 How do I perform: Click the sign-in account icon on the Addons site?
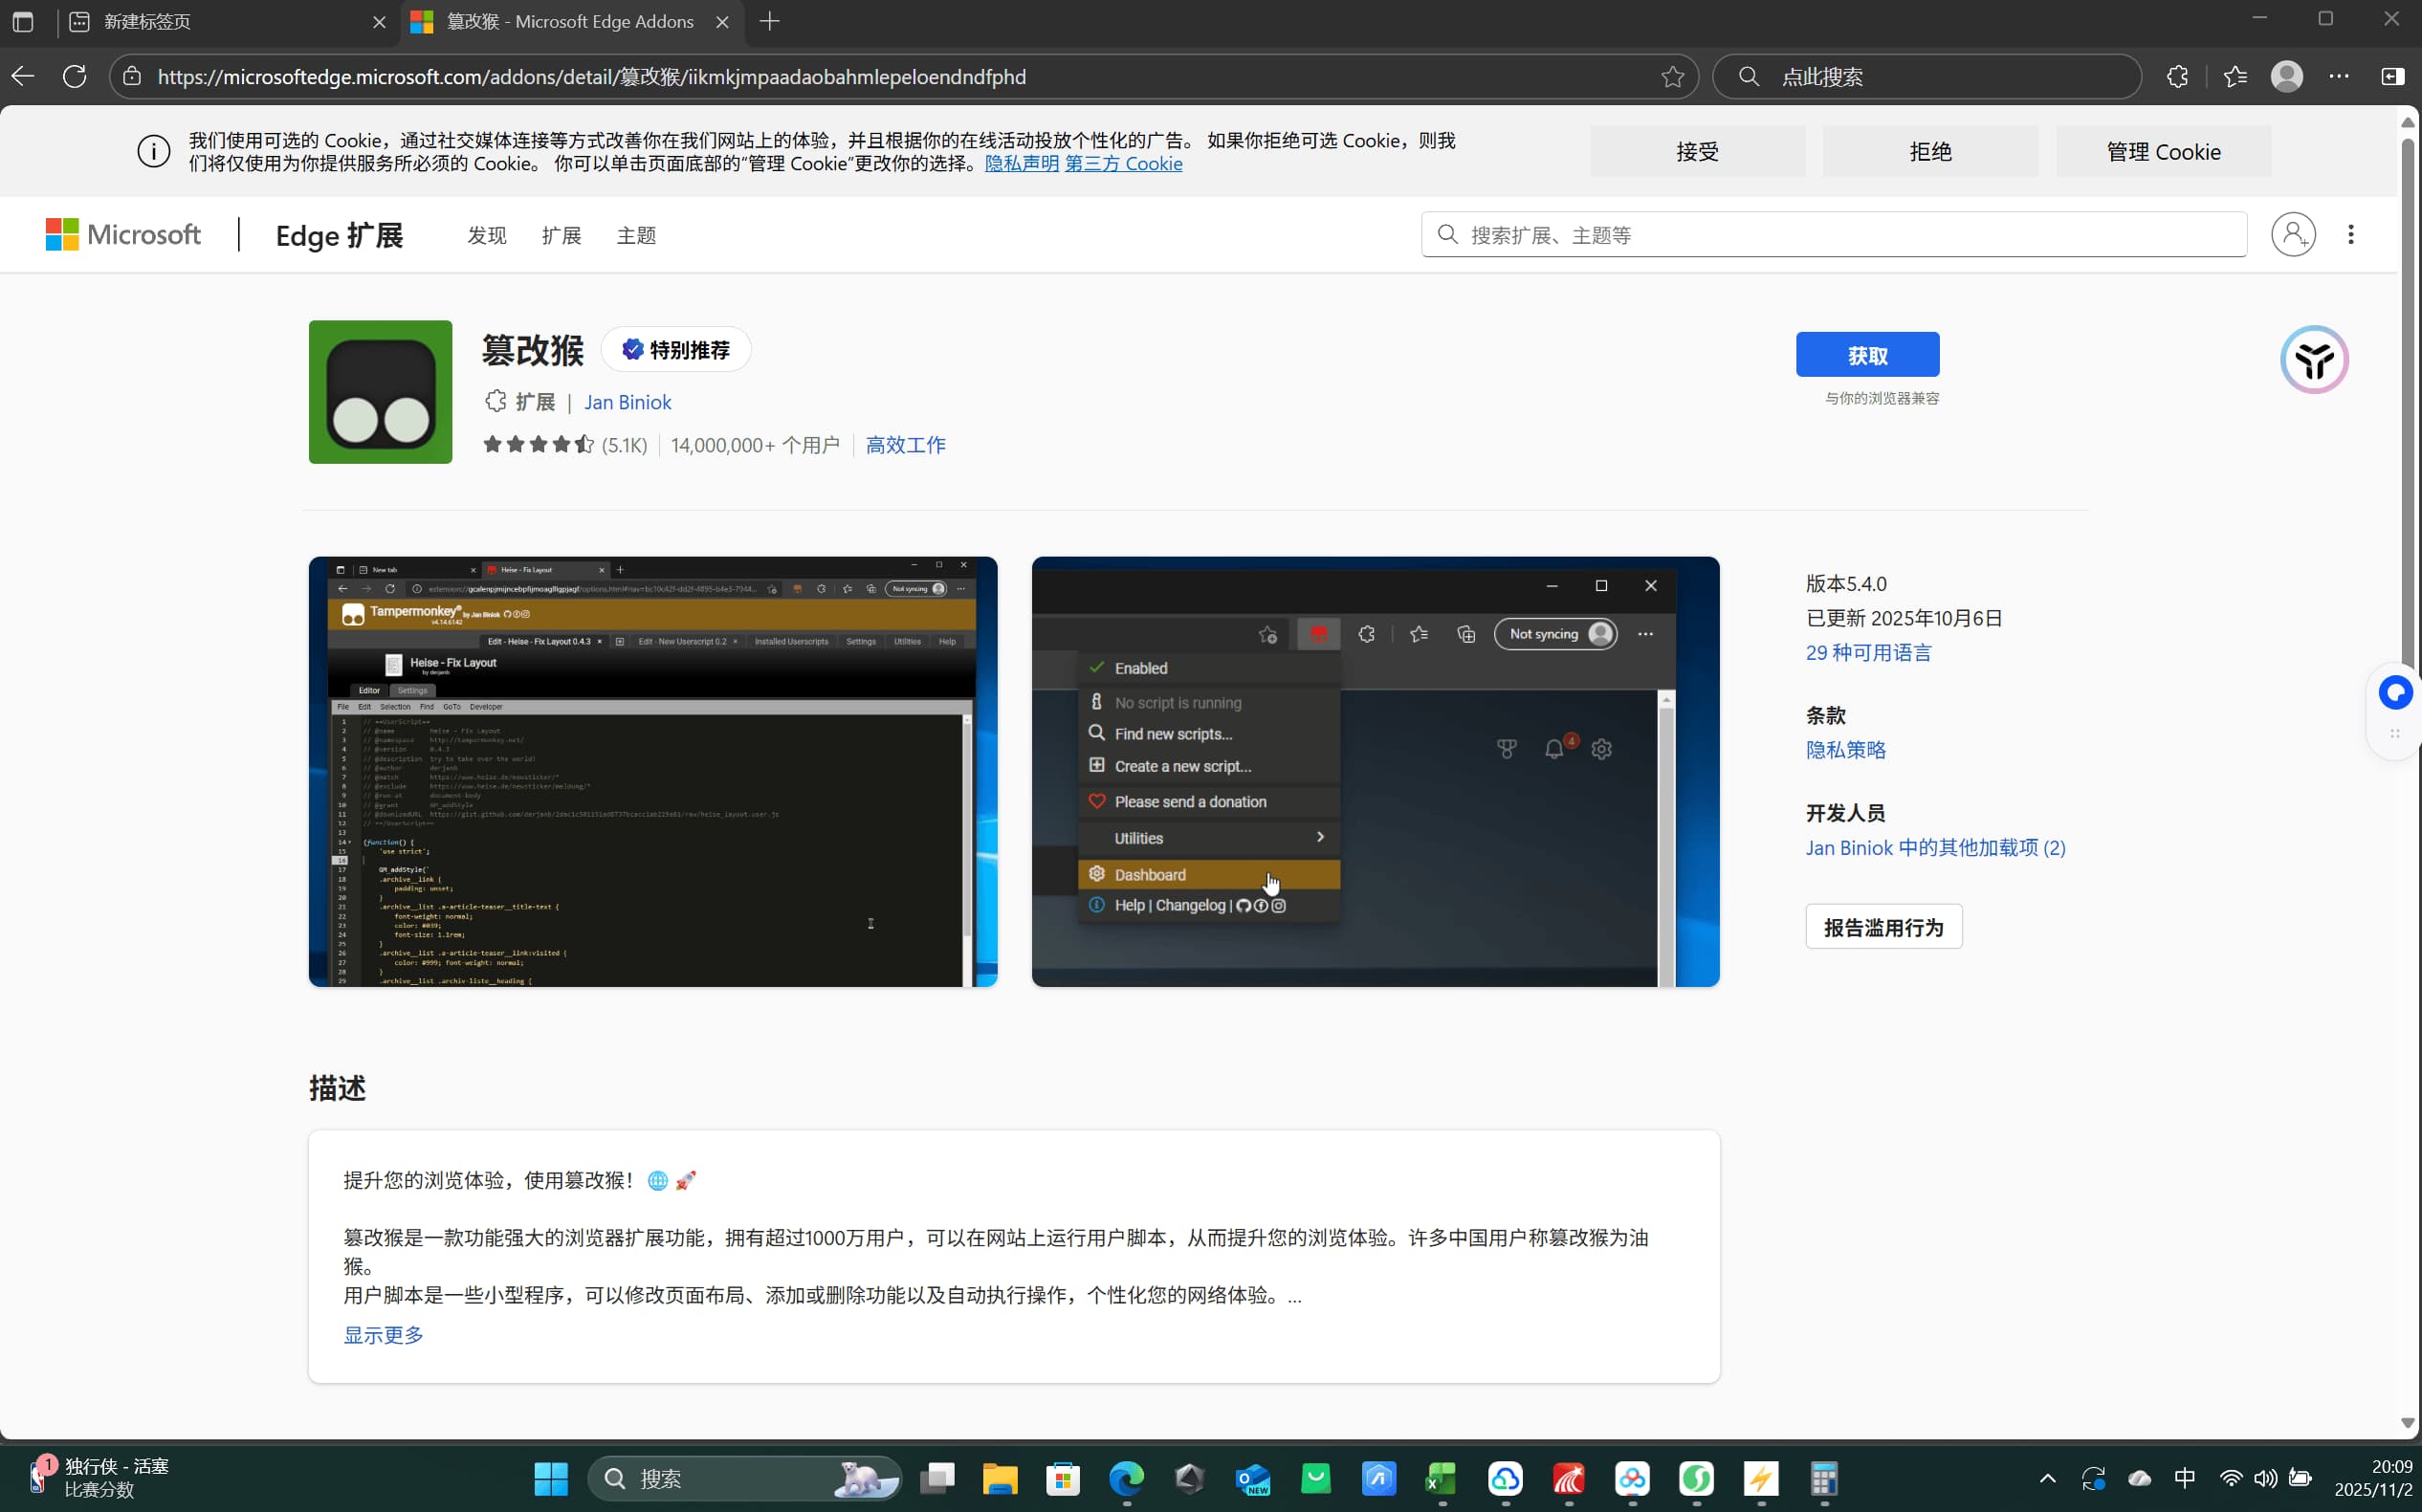pos(2293,234)
